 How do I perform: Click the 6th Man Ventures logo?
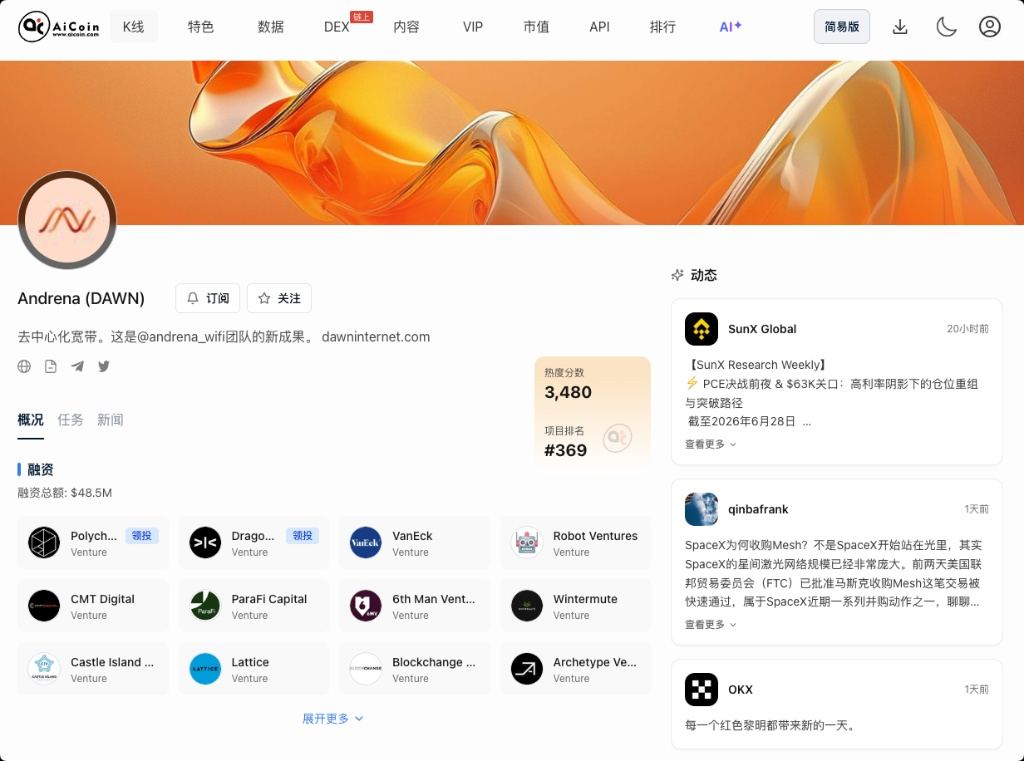point(366,606)
